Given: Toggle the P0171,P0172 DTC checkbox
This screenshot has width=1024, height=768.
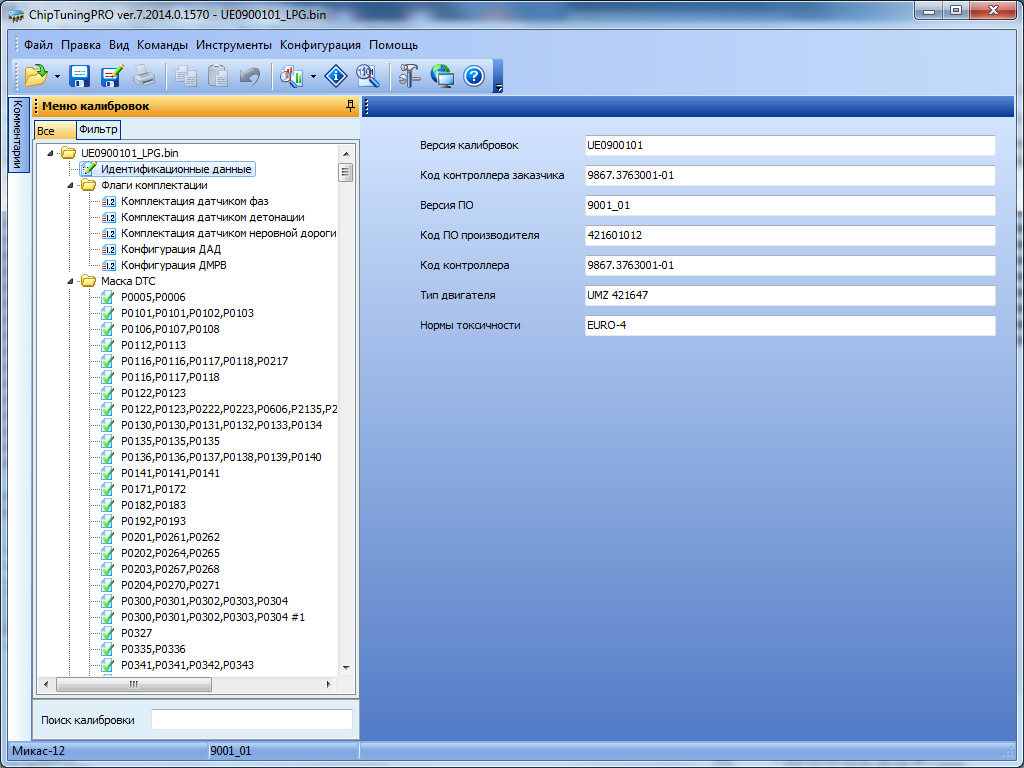Looking at the screenshot, I should pyautogui.click(x=109, y=489).
